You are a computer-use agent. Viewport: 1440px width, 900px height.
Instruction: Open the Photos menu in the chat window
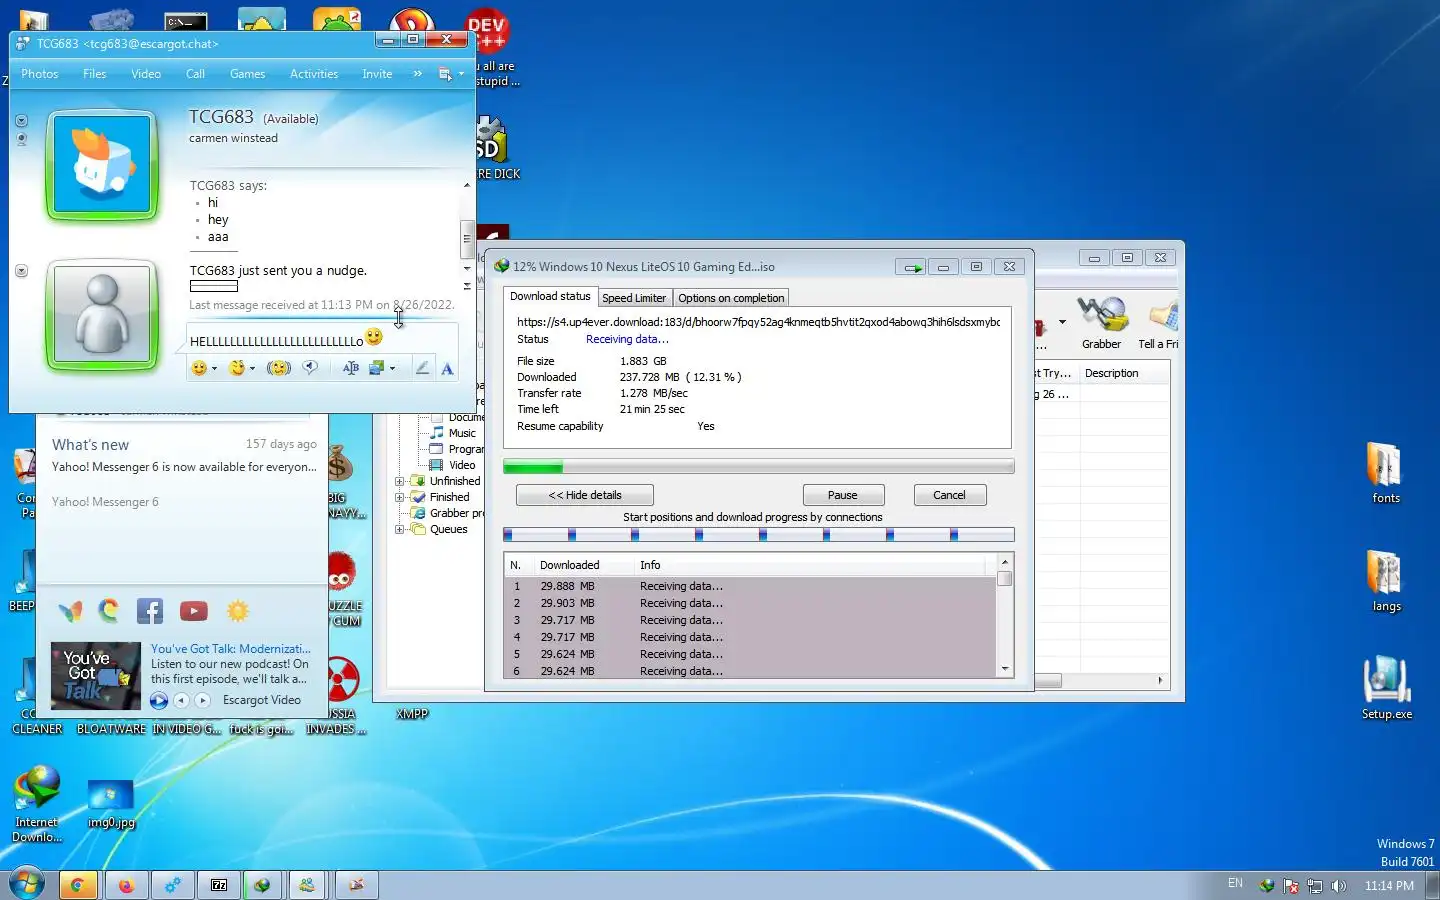40,74
